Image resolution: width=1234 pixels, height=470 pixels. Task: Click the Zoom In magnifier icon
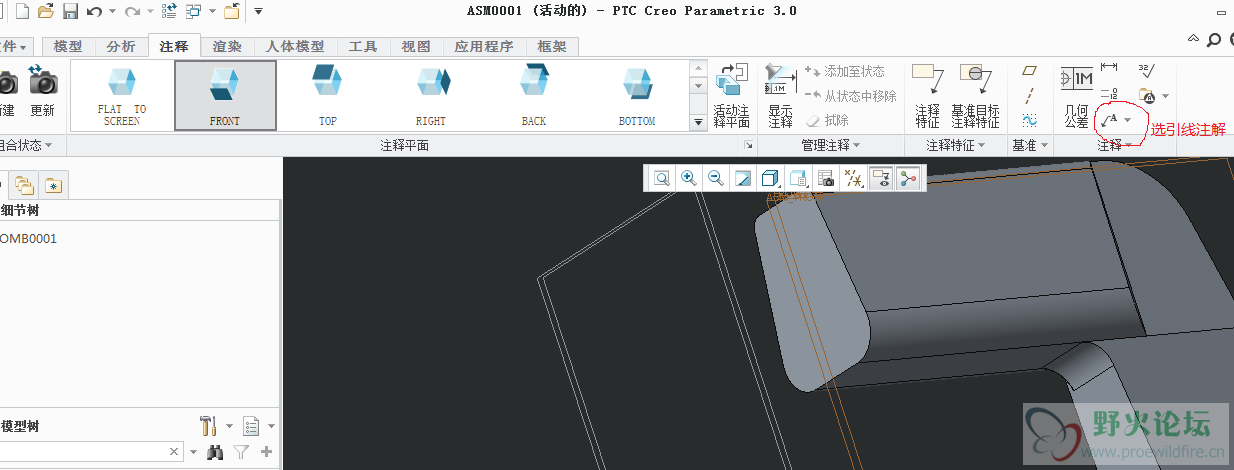click(x=689, y=178)
